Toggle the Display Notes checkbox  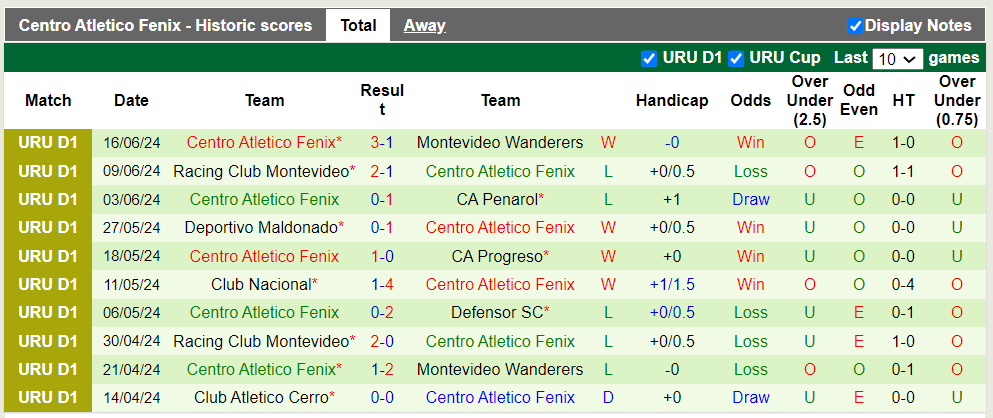pyautogui.click(x=855, y=26)
